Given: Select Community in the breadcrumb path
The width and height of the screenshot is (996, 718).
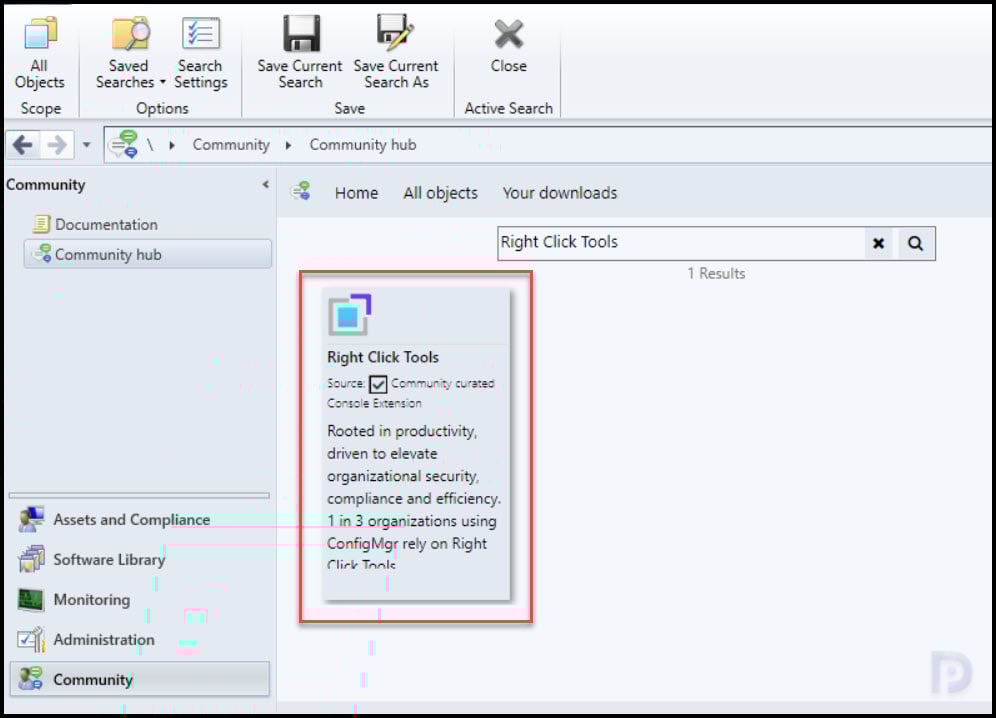Looking at the screenshot, I should (231, 145).
